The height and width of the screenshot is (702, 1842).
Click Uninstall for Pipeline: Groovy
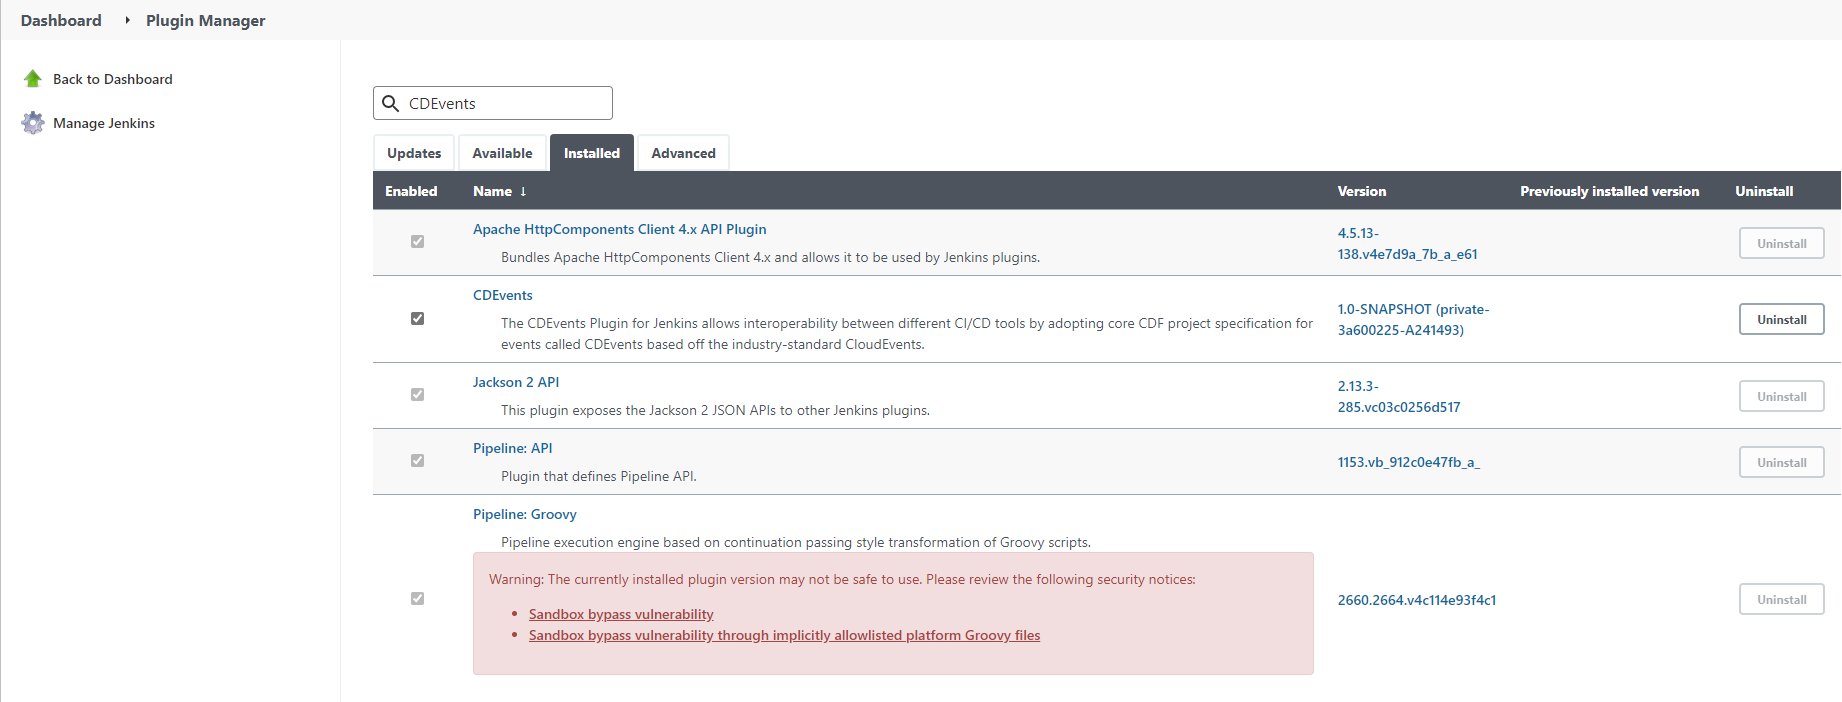tap(1782, 599)
